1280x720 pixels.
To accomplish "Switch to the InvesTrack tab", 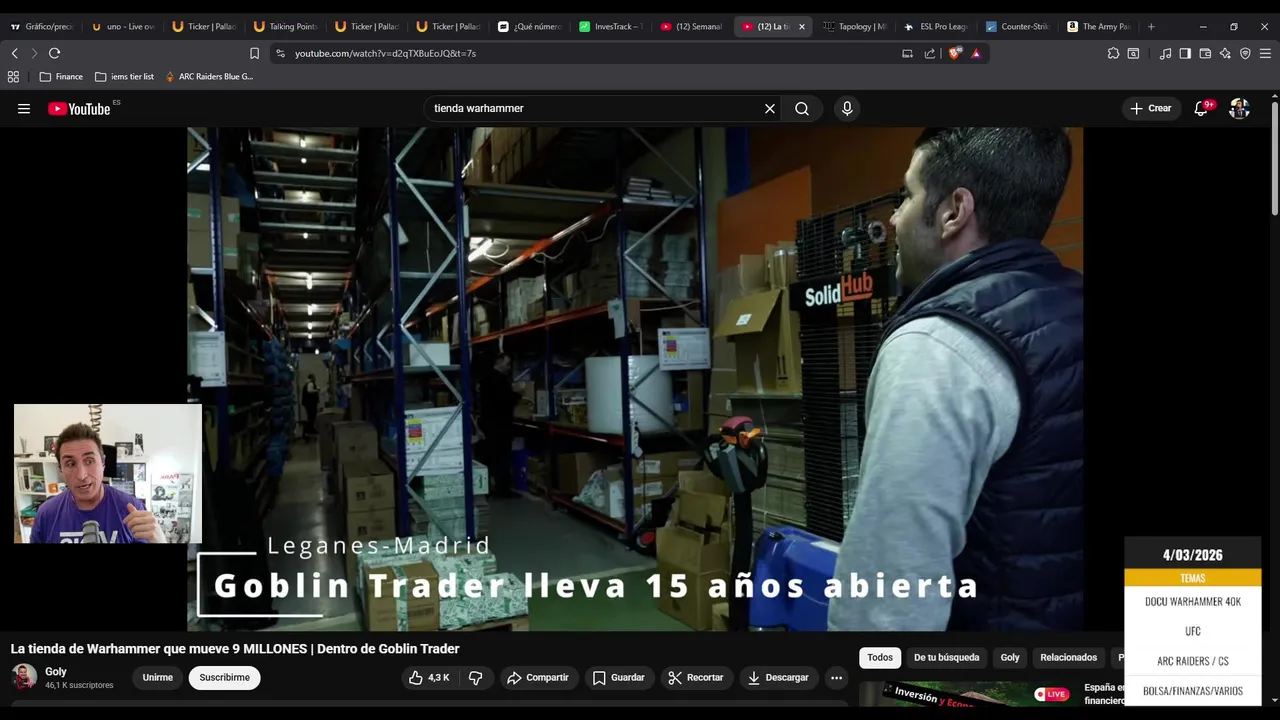I will [610, 27].
